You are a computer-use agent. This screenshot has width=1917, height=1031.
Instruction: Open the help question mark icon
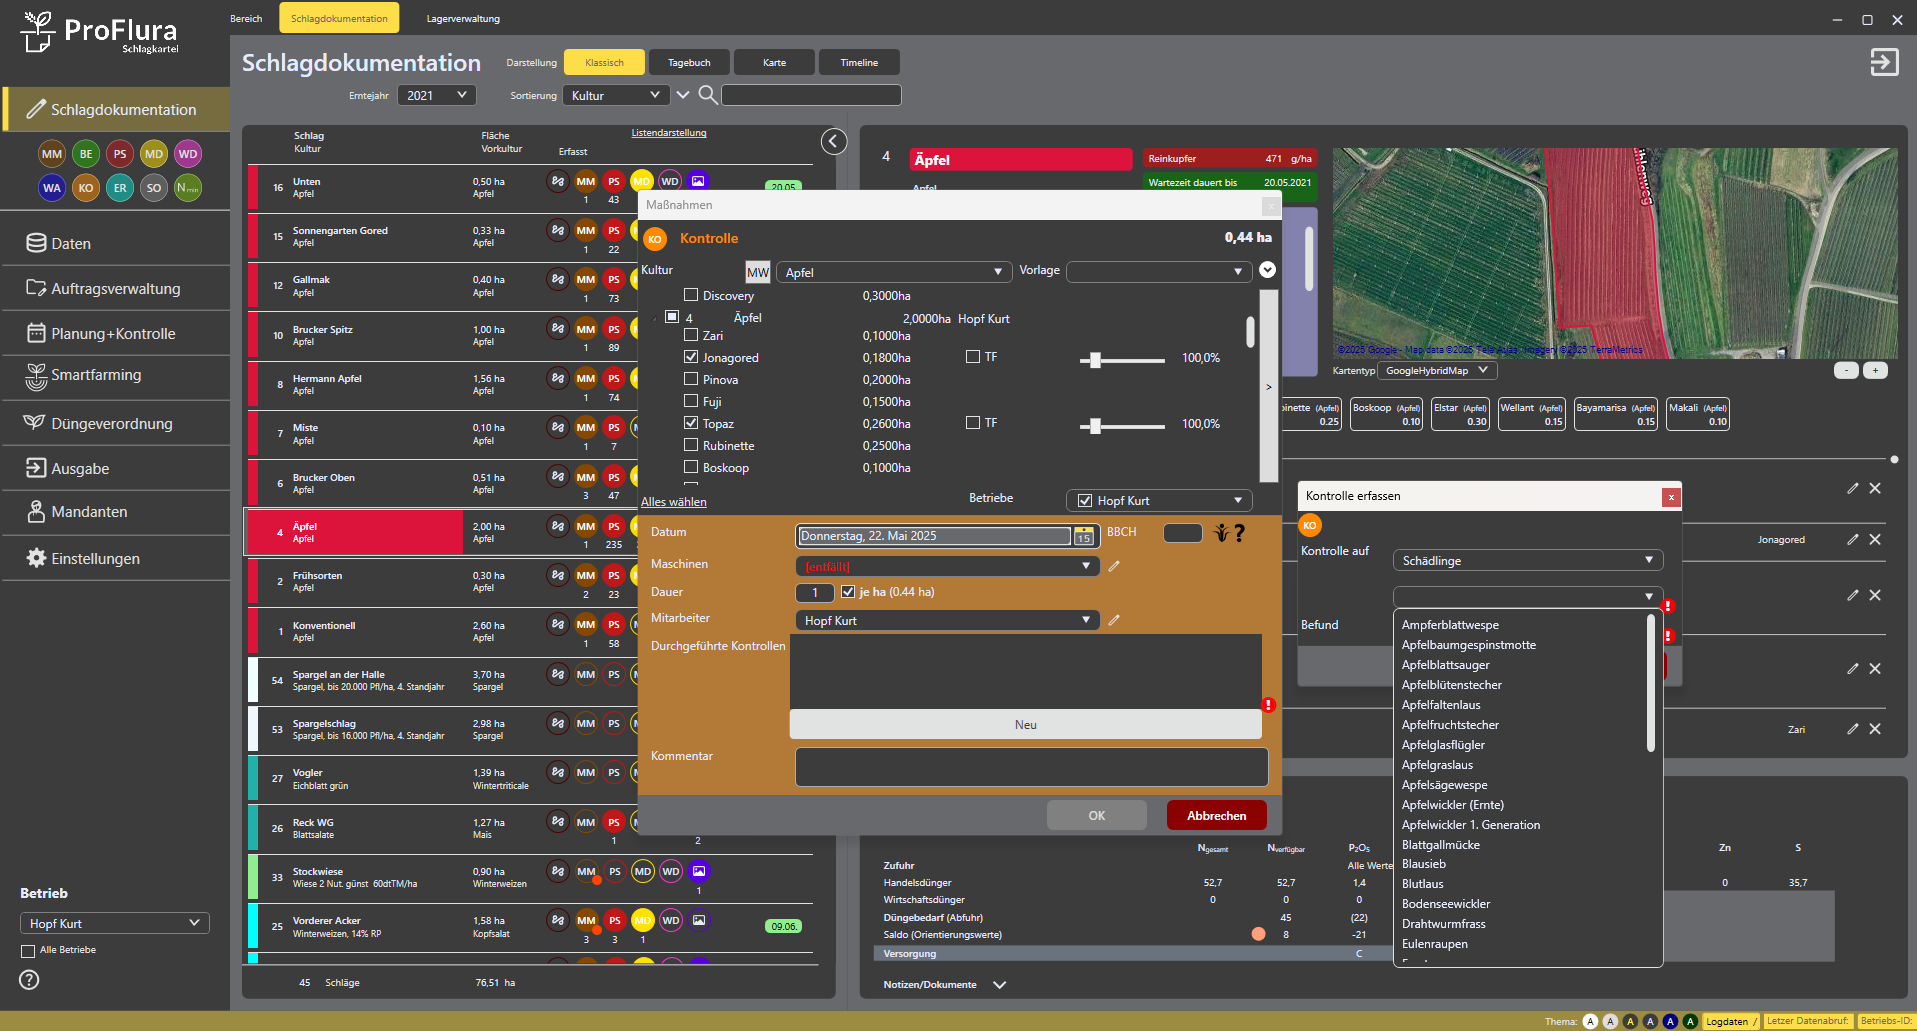point(29,980)
